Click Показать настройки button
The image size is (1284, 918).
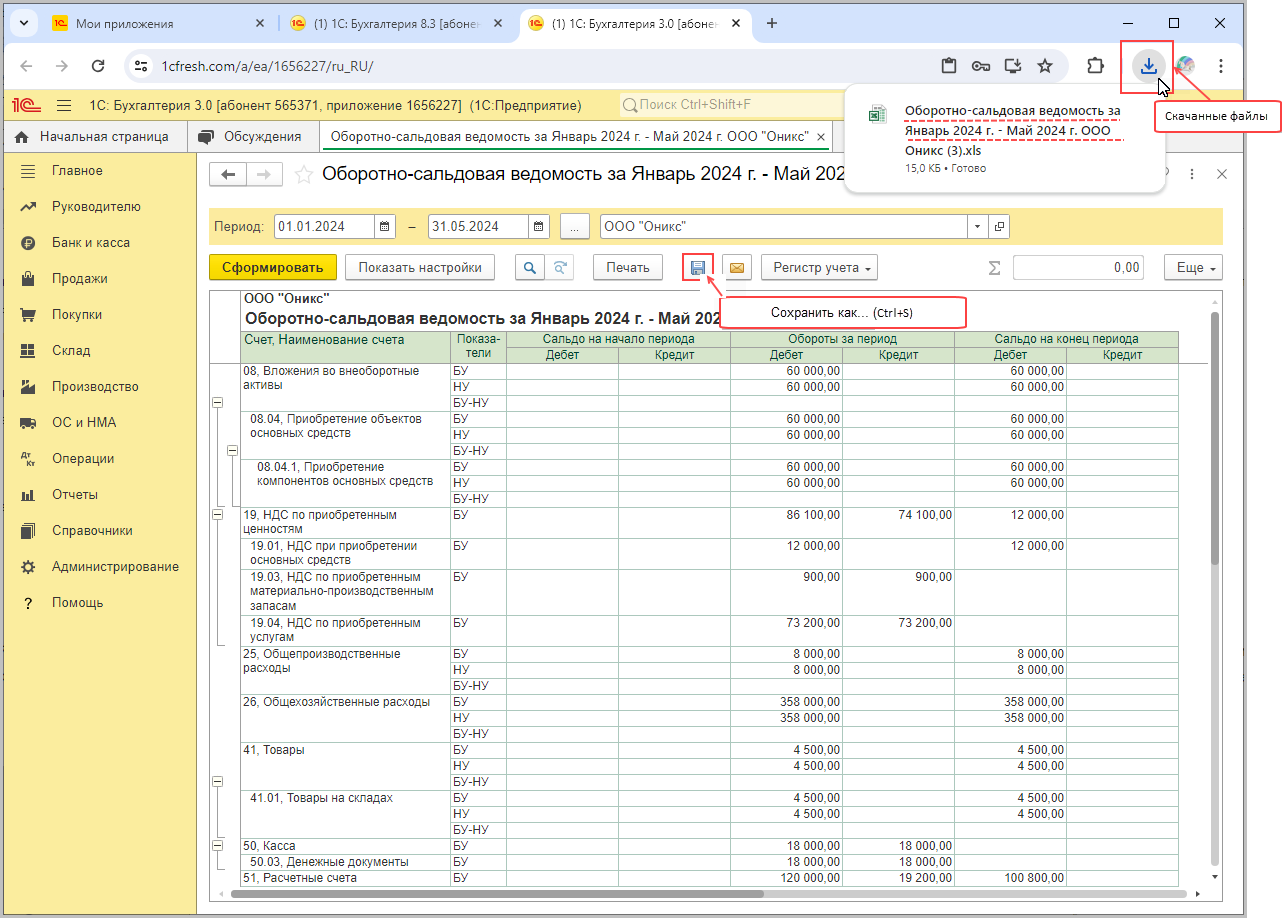[420, 267]
